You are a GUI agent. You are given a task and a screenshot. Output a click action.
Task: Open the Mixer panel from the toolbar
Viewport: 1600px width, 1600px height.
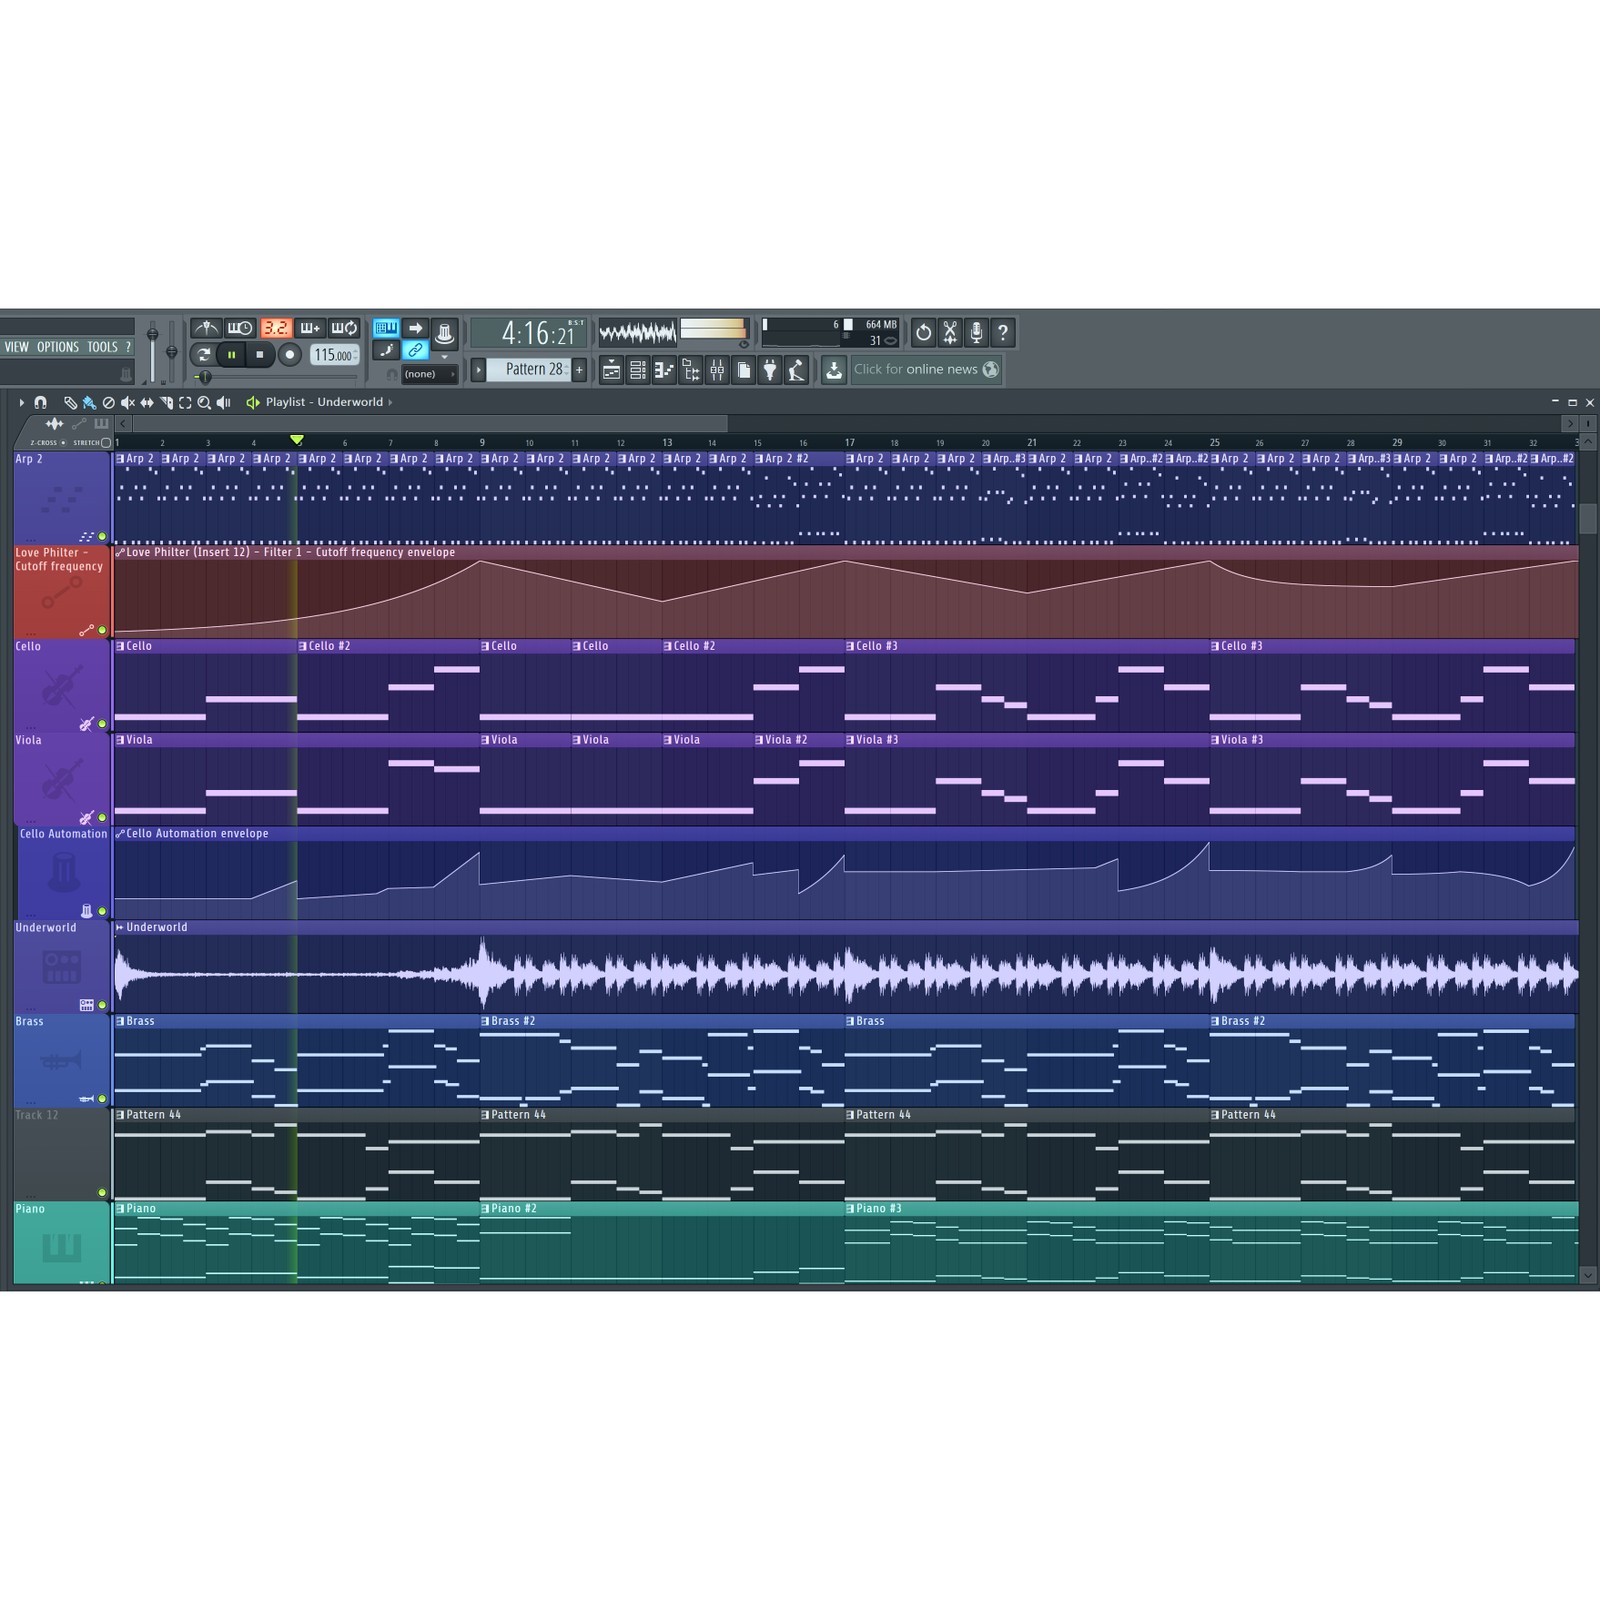[718, 370]
